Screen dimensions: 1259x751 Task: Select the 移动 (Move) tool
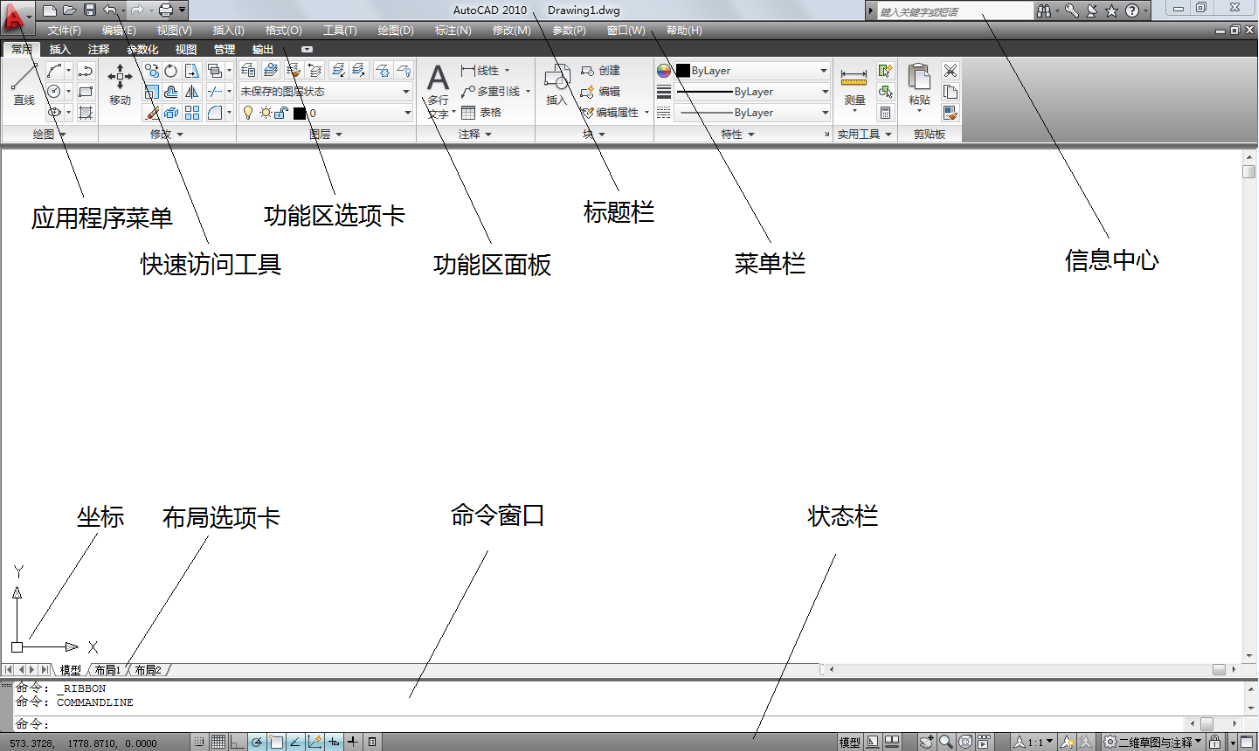pos(120,86)
